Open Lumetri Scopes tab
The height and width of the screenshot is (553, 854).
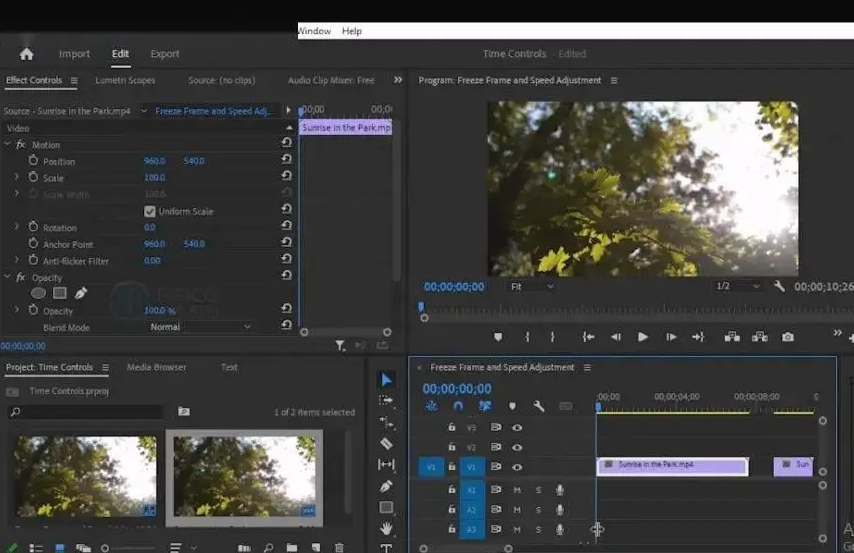tap(125, 80)
